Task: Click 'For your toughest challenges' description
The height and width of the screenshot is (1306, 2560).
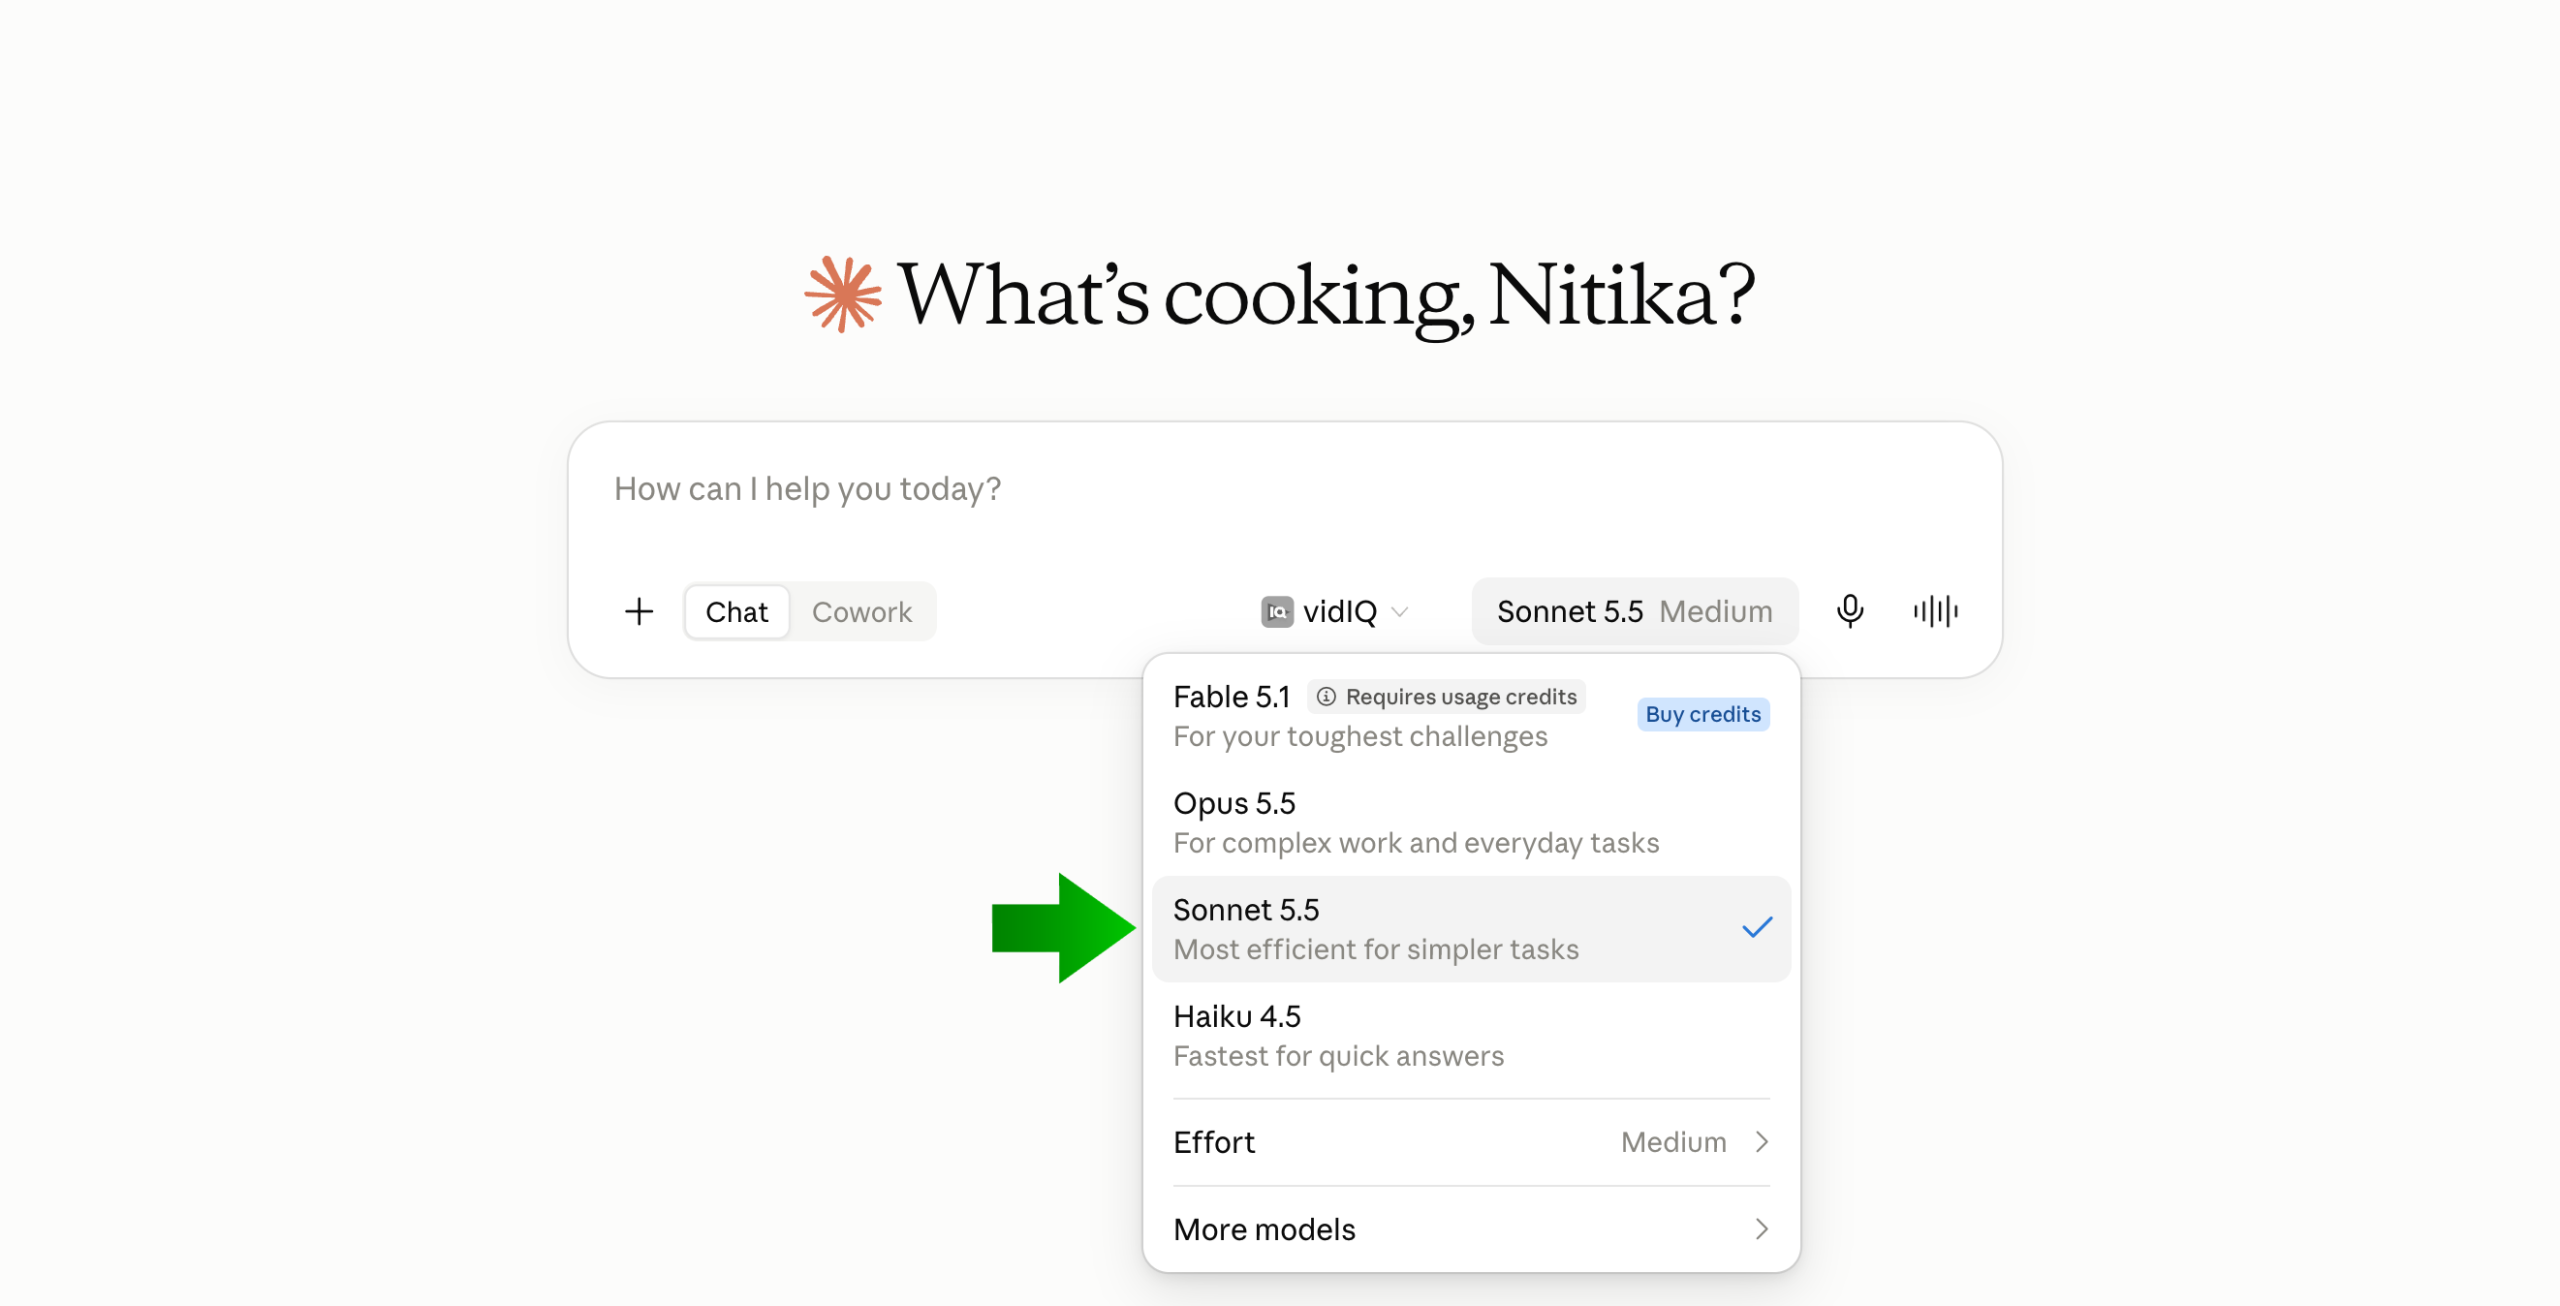Action: point(1360,737)
